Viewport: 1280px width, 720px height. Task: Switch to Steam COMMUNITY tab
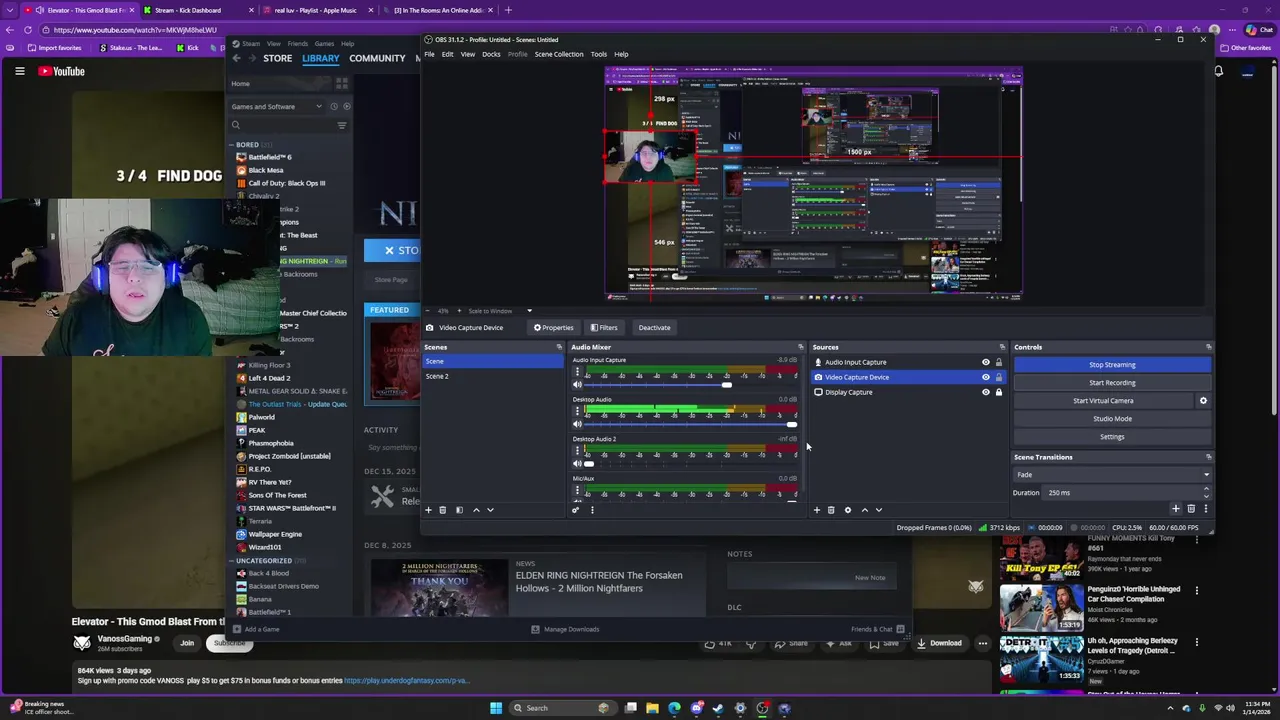point(377,58)
